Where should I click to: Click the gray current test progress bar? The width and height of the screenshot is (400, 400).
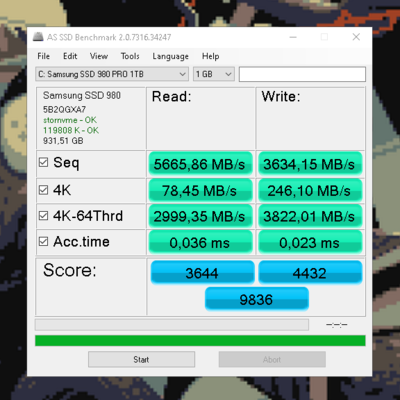(x=172, y=325)
